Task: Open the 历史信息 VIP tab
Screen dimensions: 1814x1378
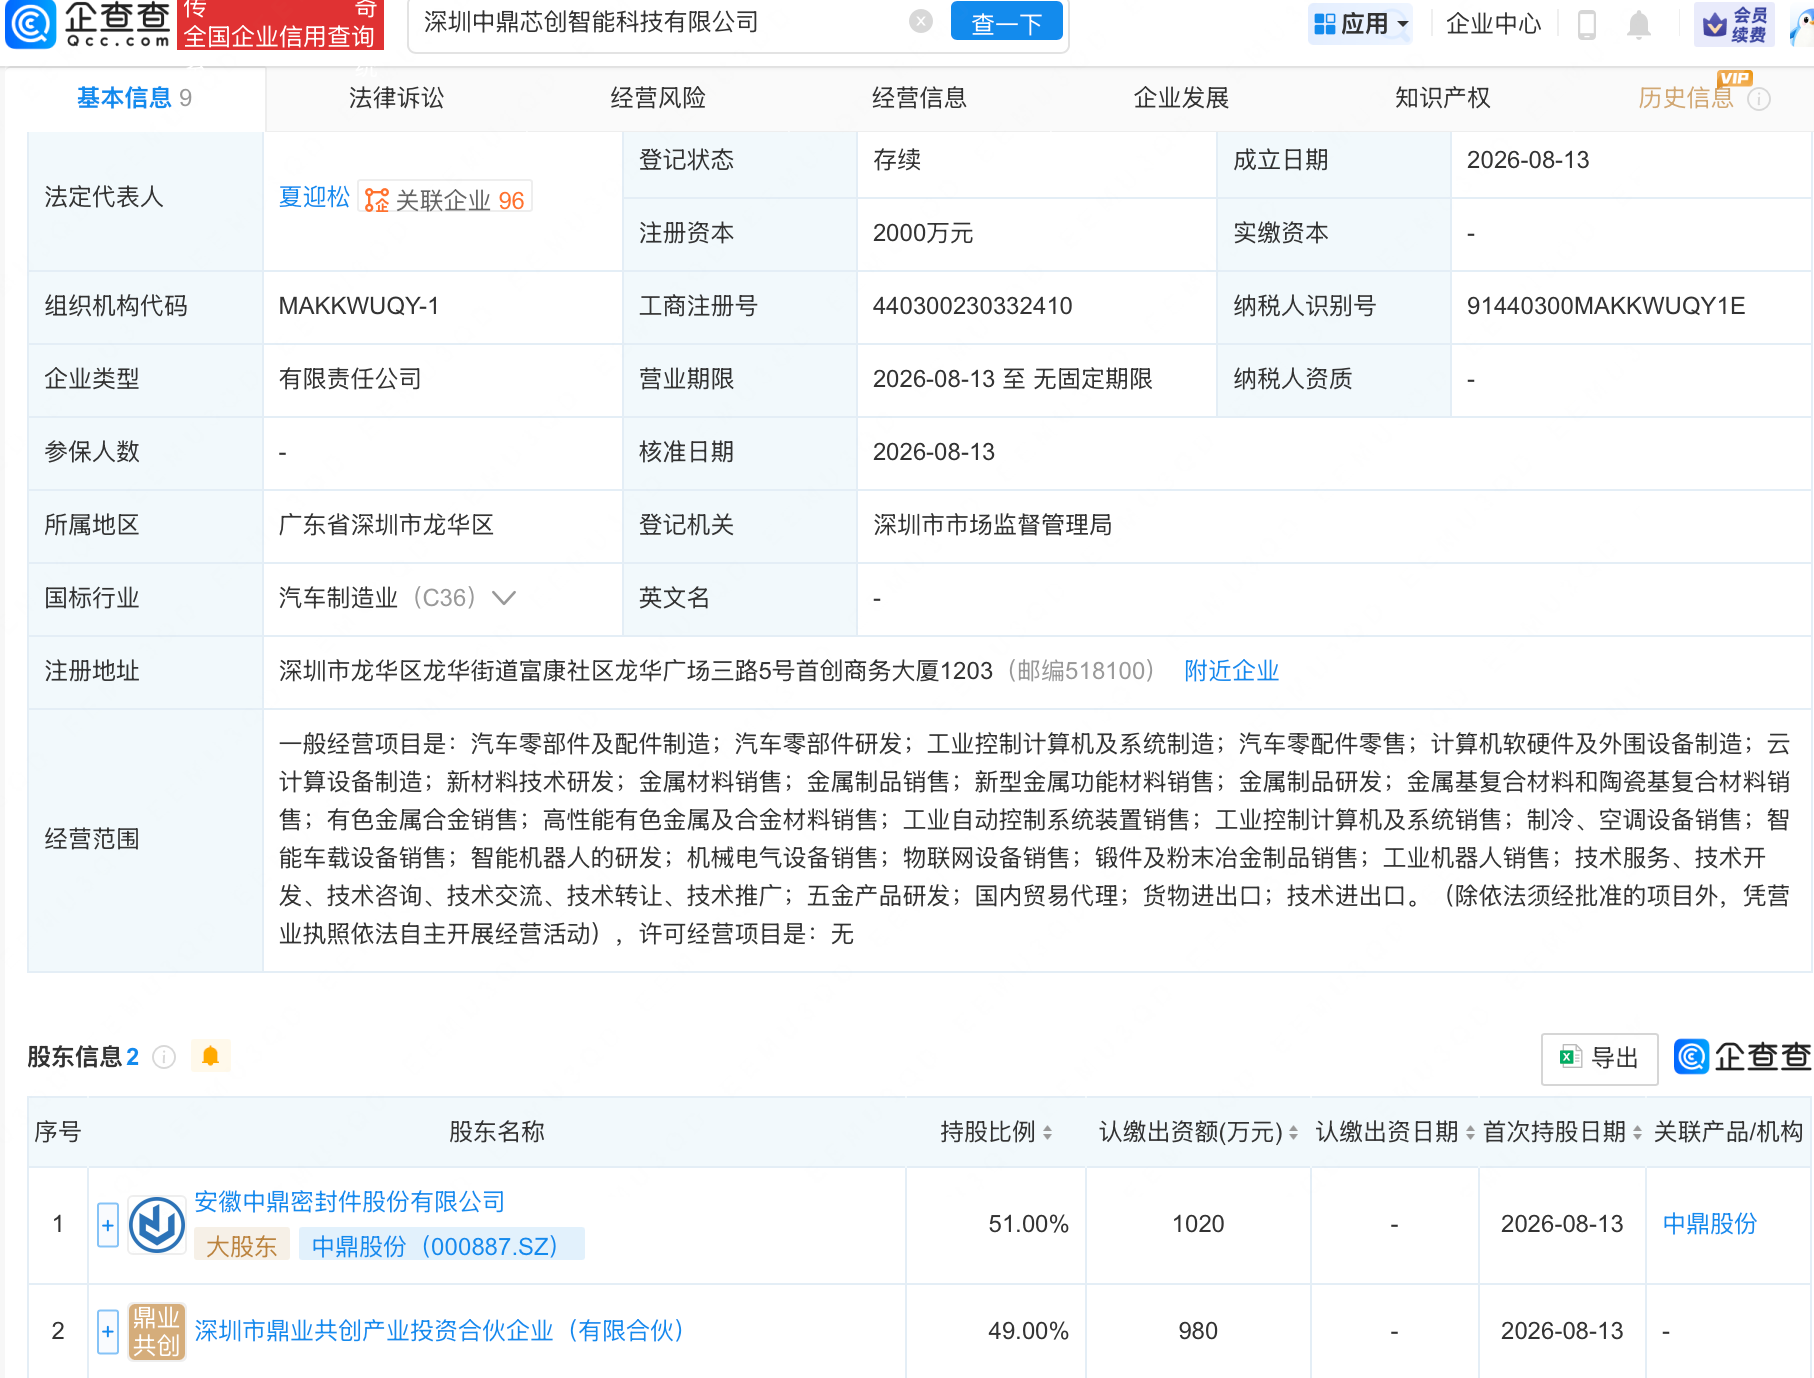Action: pos(1685,98)
